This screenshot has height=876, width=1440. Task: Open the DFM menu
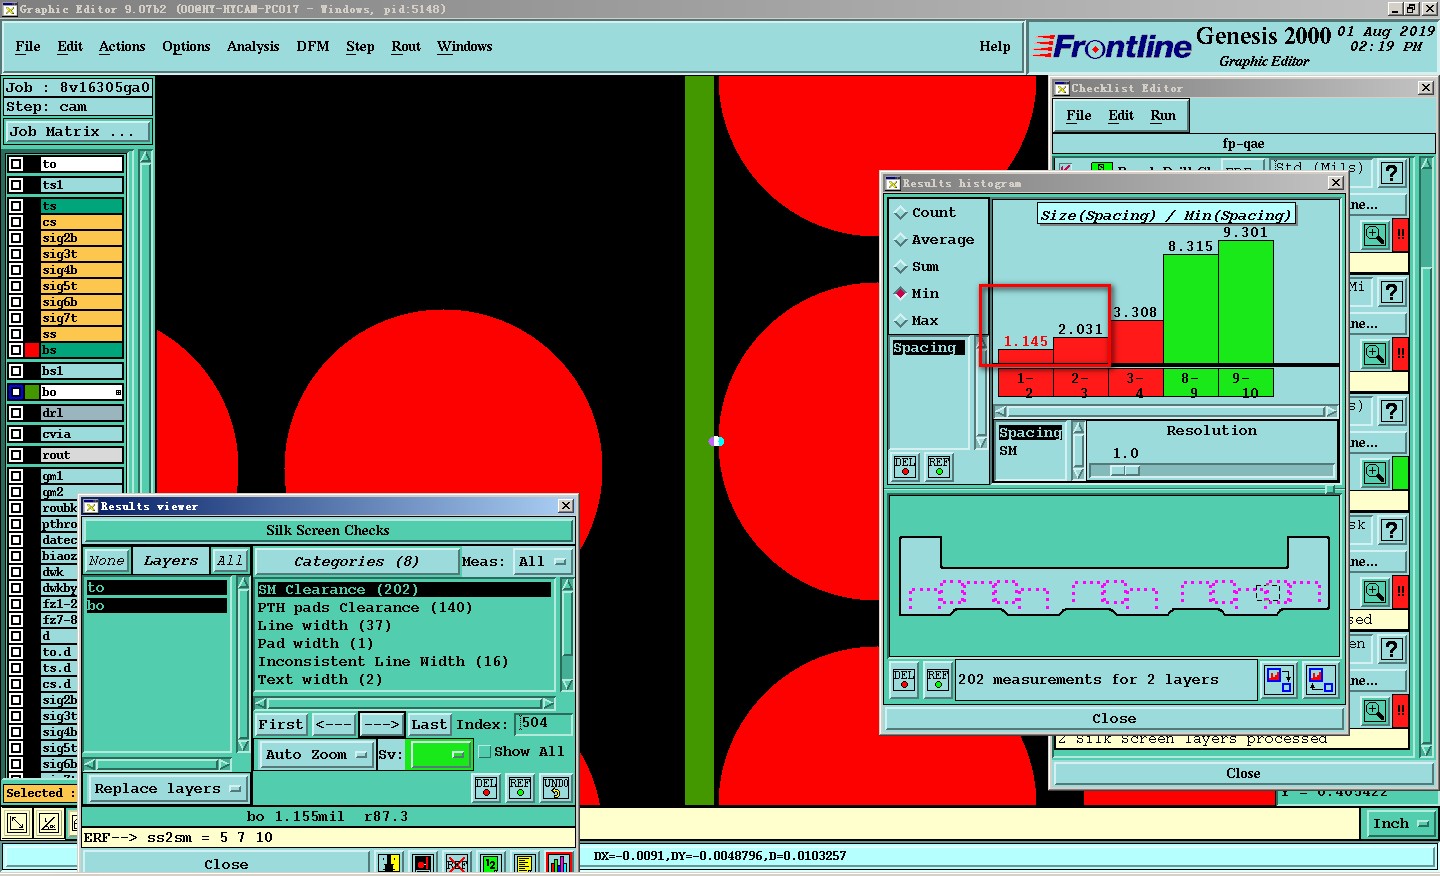coord(313,47)
